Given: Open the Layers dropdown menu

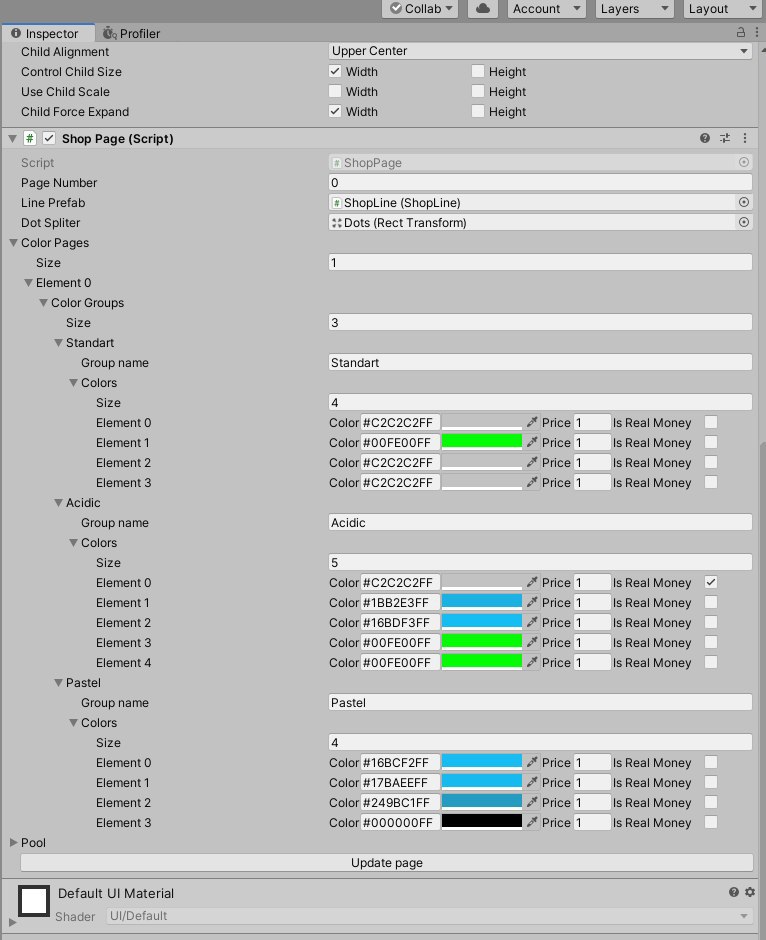Looking at the screenshot, I should click(x=635, y=8).
